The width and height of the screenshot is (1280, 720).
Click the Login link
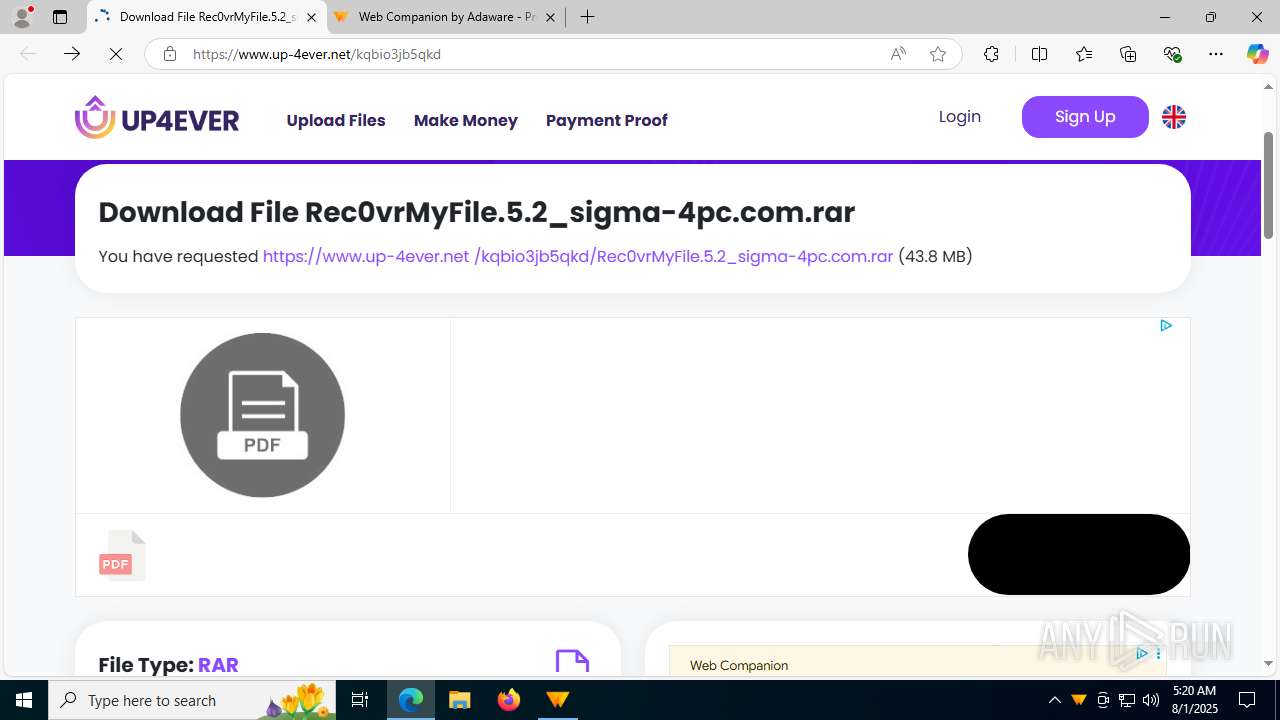click(960, 117)
